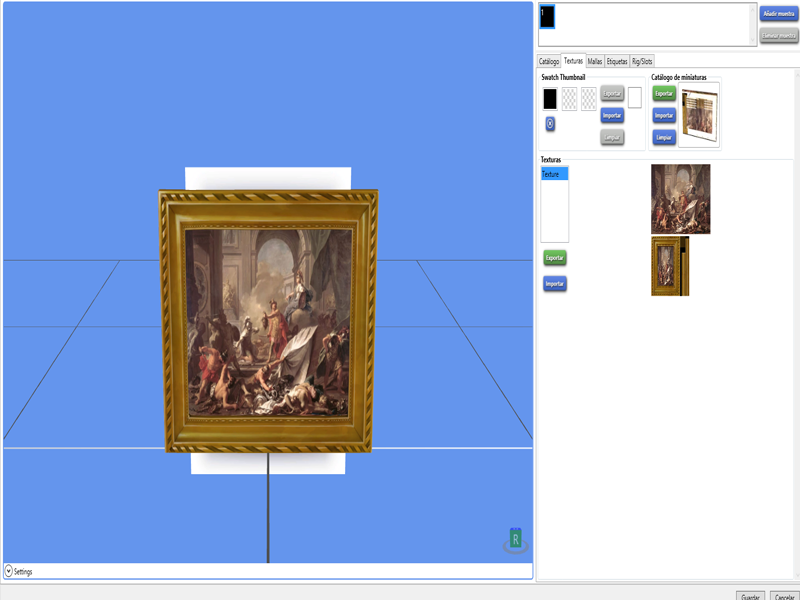Click the Settings label
The height and width of the screenshot is (600, 800).
coord(23,571)
